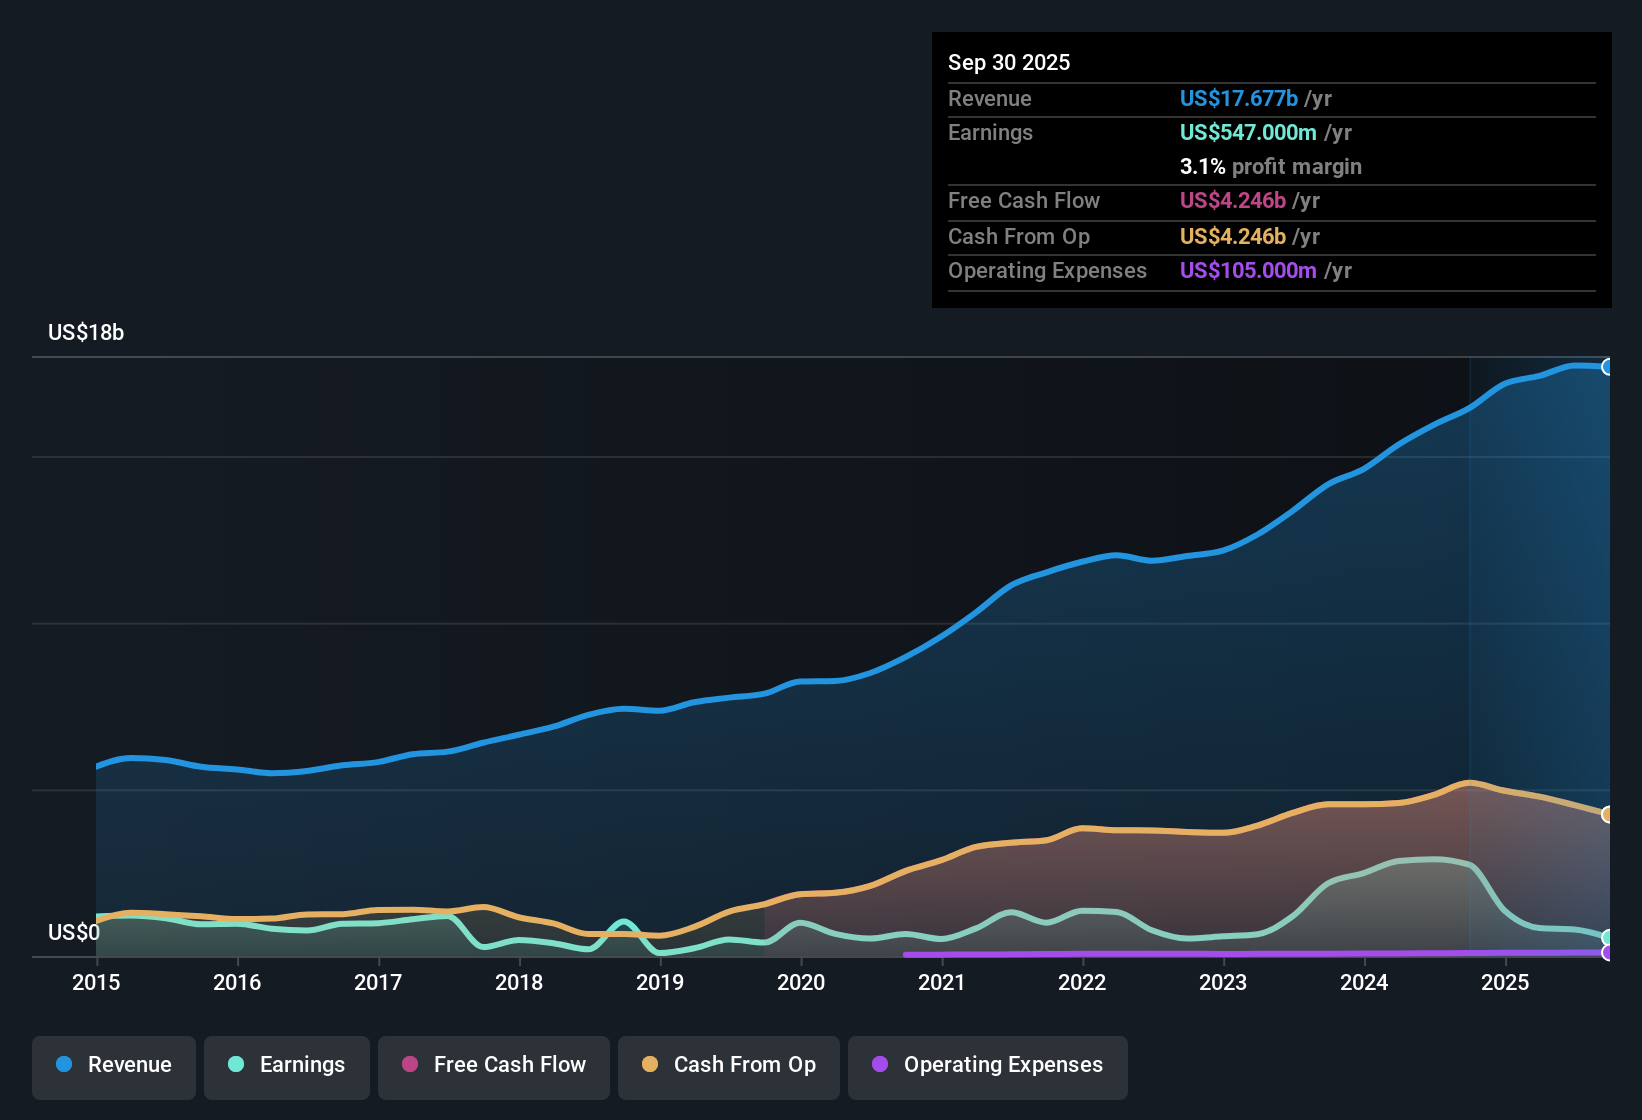Screen dimensions: 1642x1120
Task: Click the pink Free Cash Flow legend dot
Action: point(408,1065)
